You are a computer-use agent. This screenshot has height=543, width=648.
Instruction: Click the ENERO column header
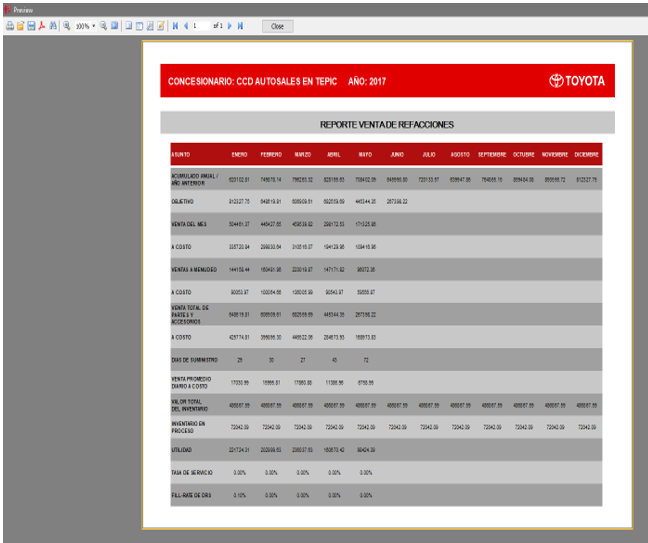tap(239, 155)
